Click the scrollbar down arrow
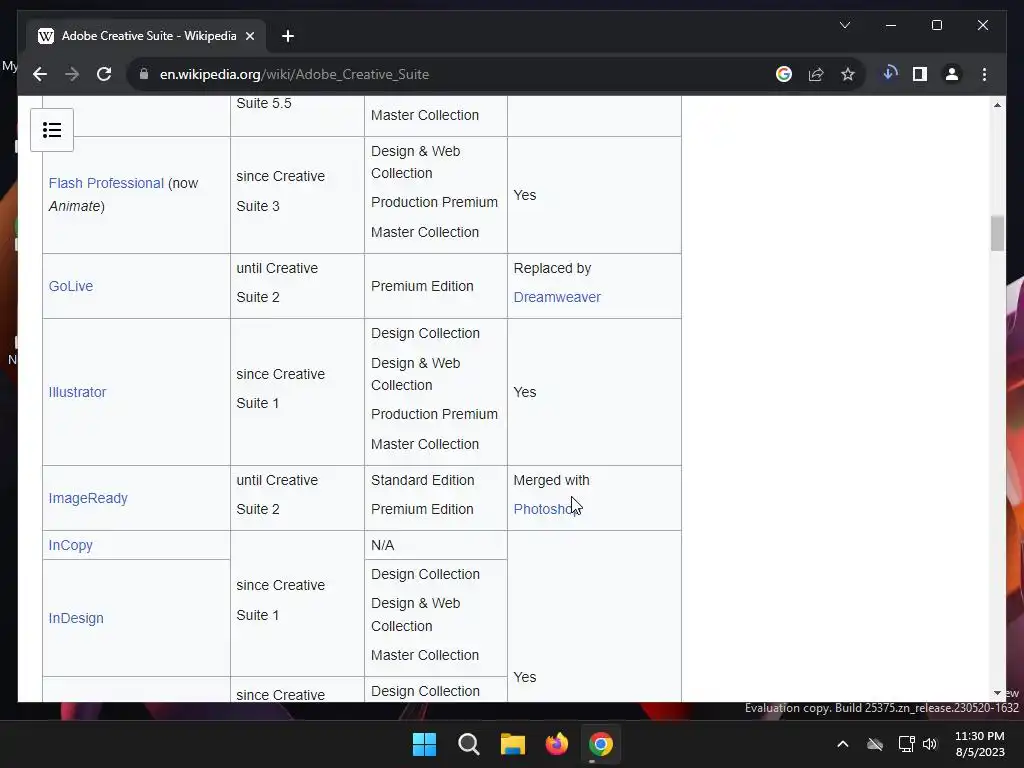Viewport: 1024px width, 768px height. coord(997,693)
